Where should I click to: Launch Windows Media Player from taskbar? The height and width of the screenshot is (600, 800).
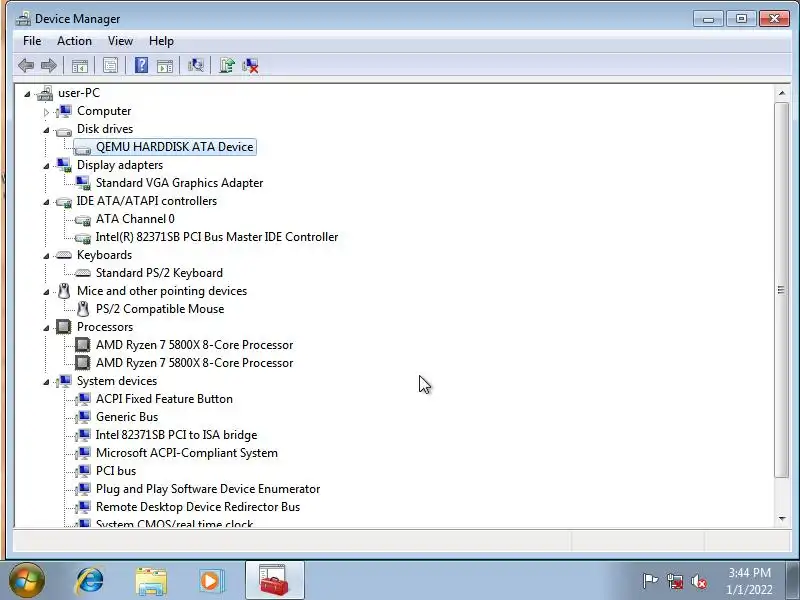click(x=211, y=581)
